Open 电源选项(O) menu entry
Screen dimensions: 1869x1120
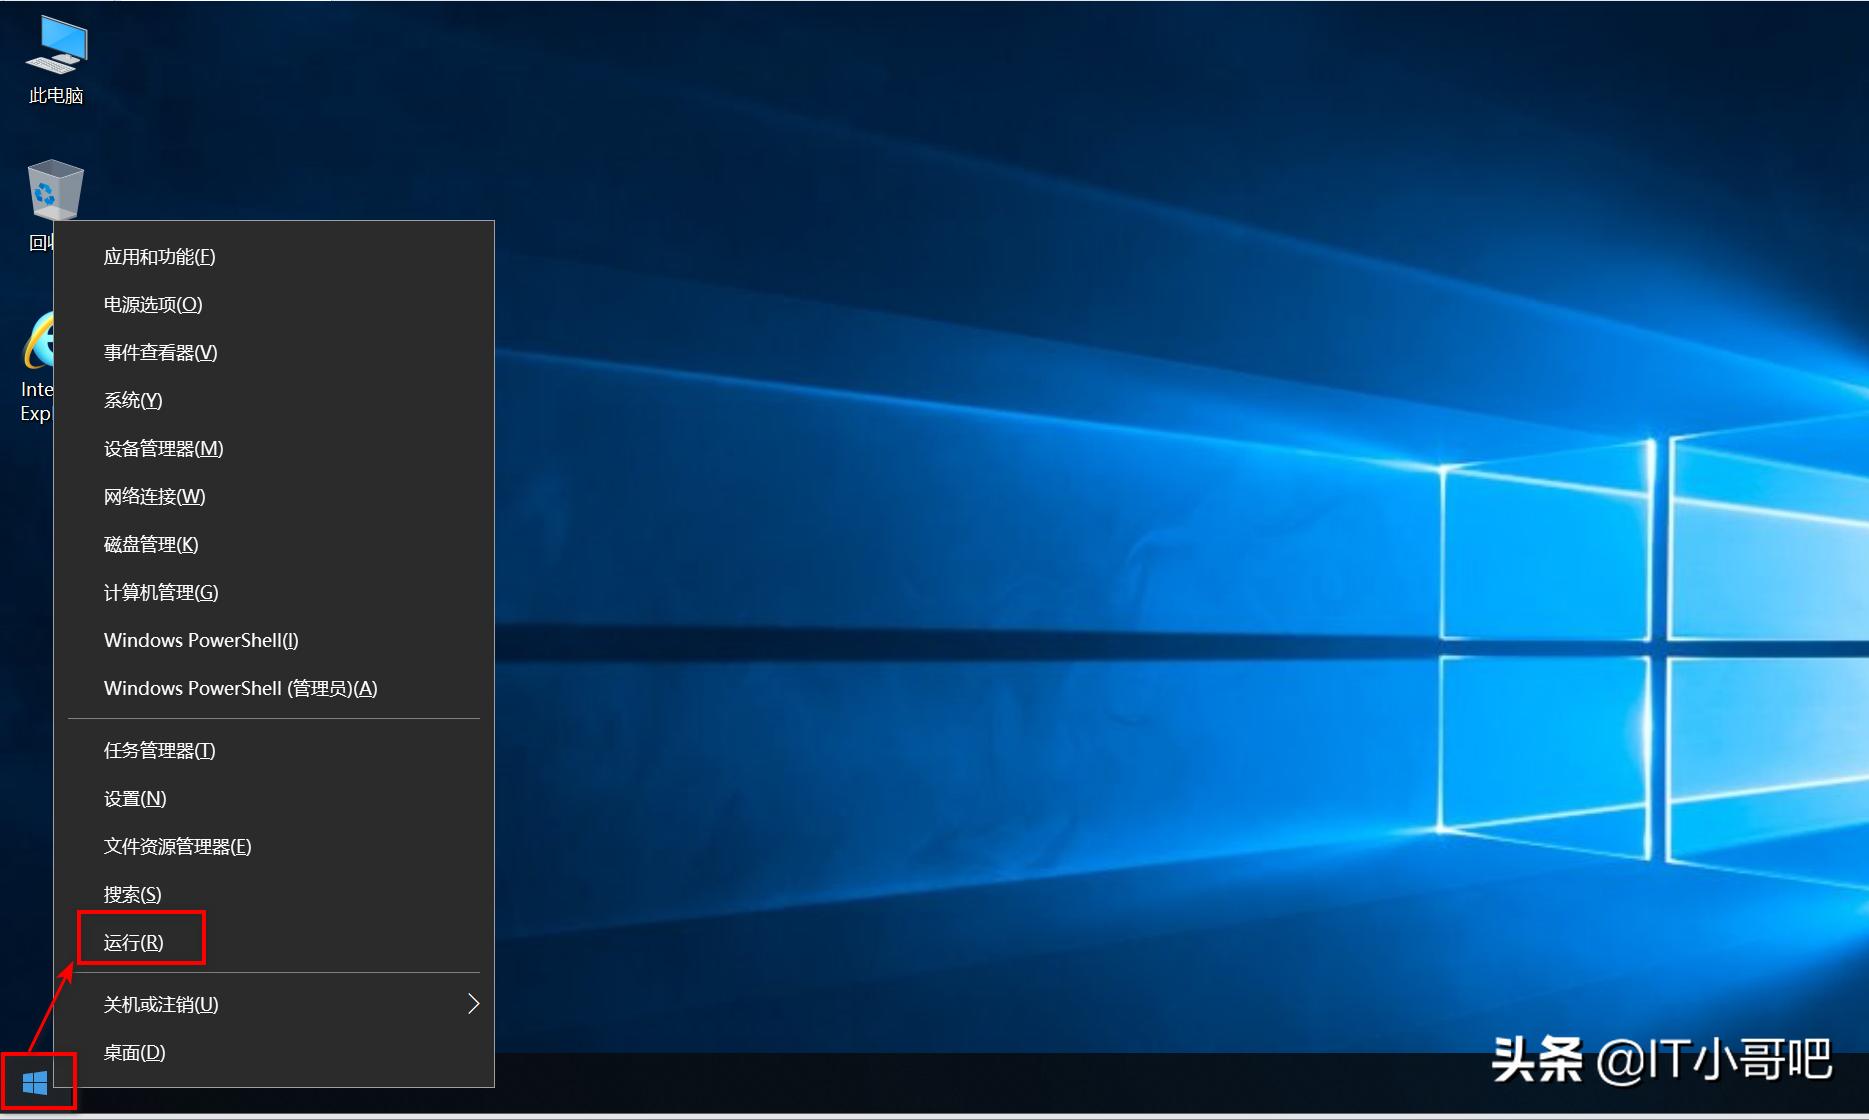pyautogui.click(x=274, y=305)
